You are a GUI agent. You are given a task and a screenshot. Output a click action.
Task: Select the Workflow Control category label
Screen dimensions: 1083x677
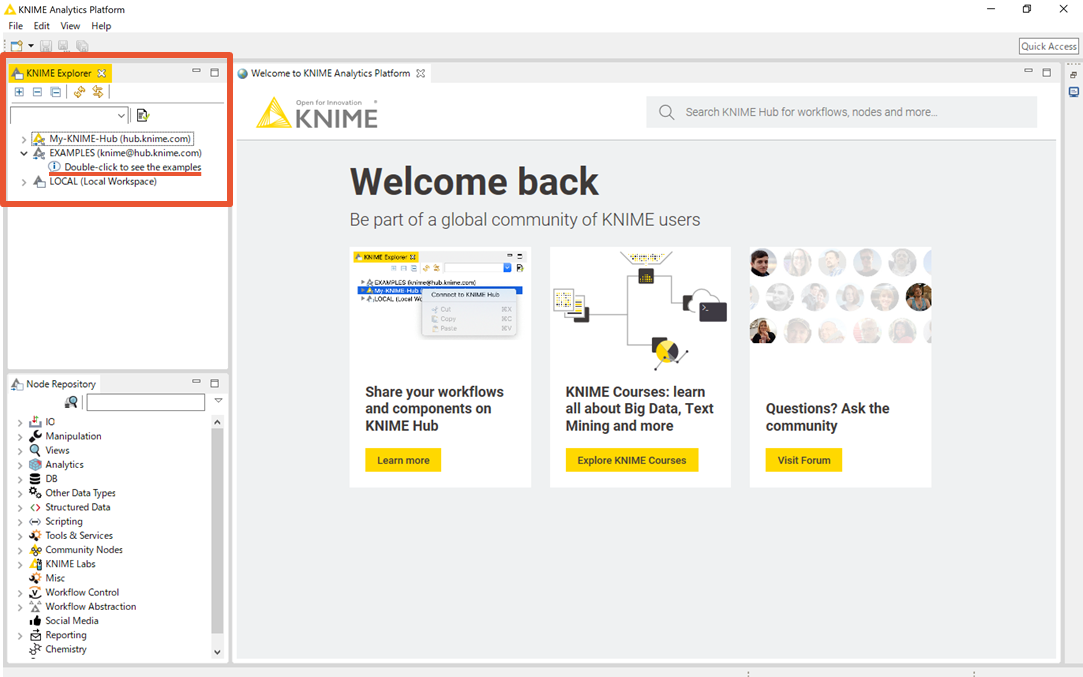point(82,593)
